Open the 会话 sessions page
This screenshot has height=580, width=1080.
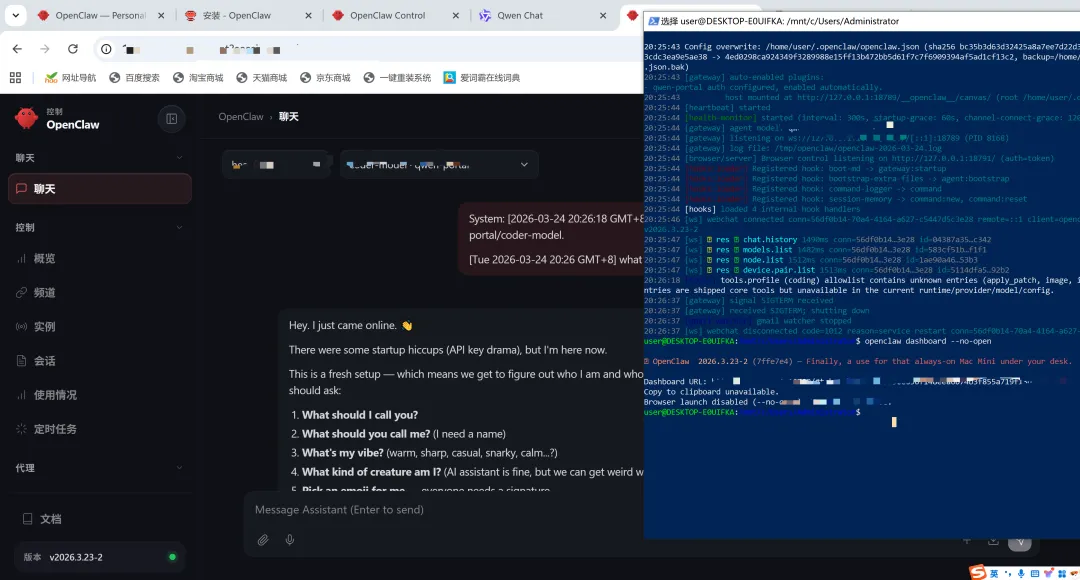click(x=100, y=361)
